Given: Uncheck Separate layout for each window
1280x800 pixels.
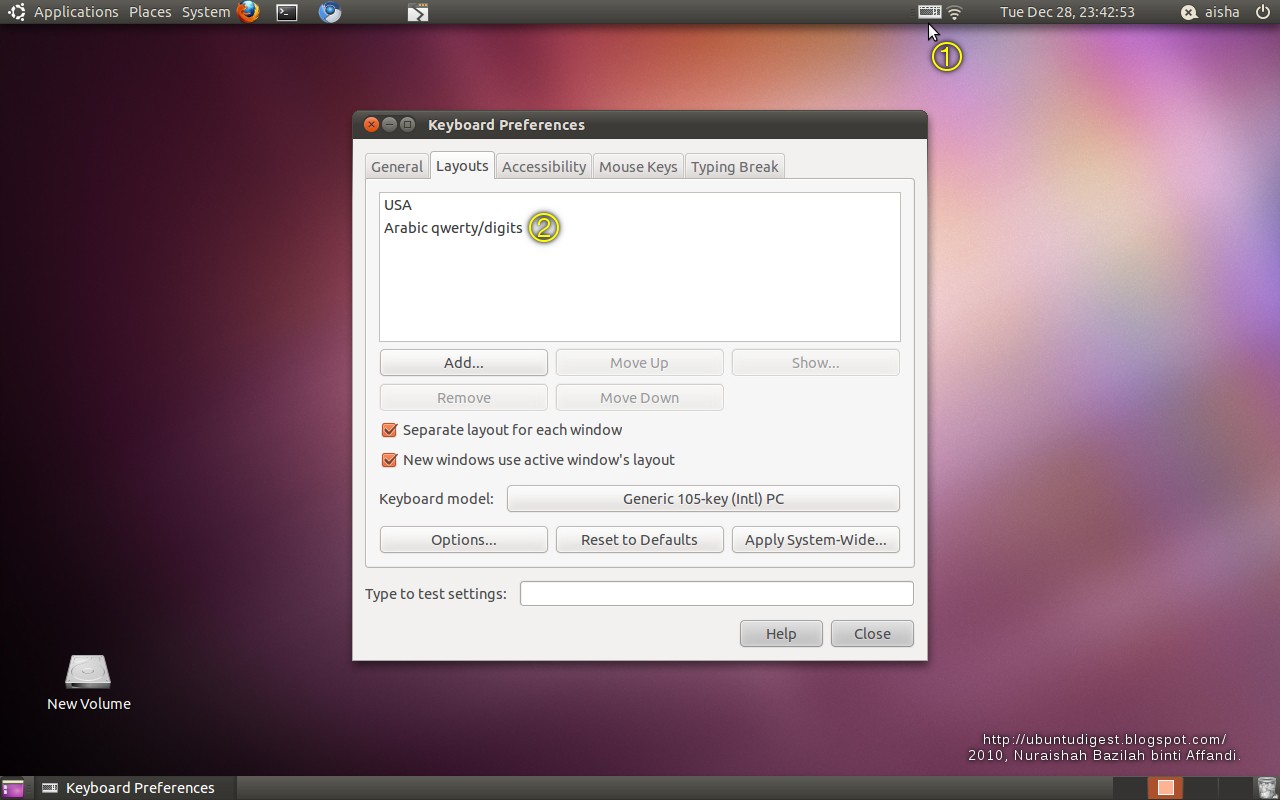Looking at the screenshot, I should tap(389, 430).
